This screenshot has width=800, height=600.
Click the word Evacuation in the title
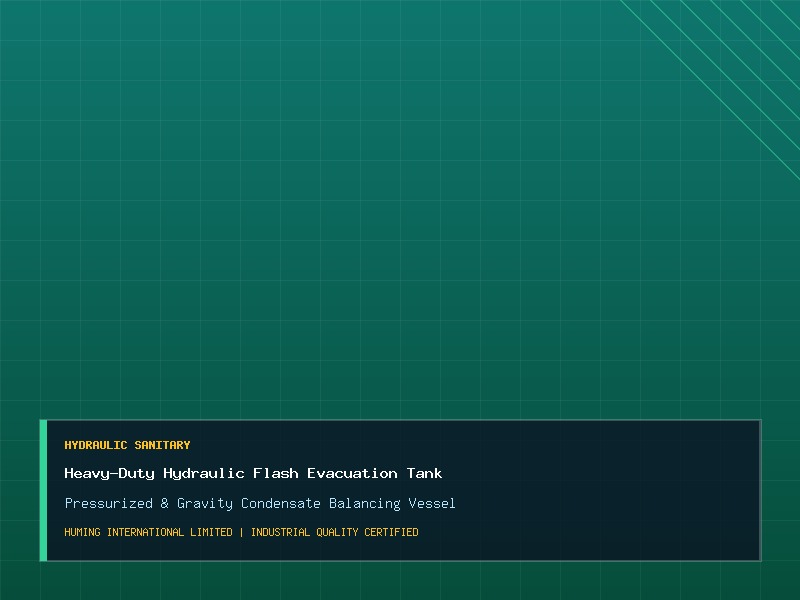tap(352, 473)
